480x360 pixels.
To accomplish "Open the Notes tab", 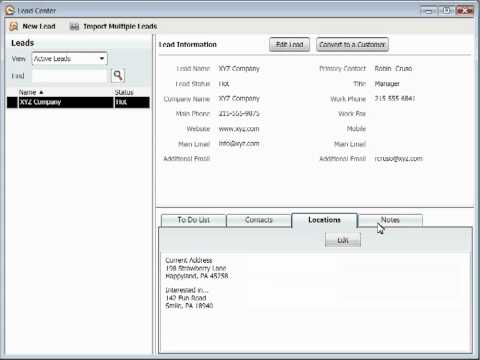I will 390,220.
